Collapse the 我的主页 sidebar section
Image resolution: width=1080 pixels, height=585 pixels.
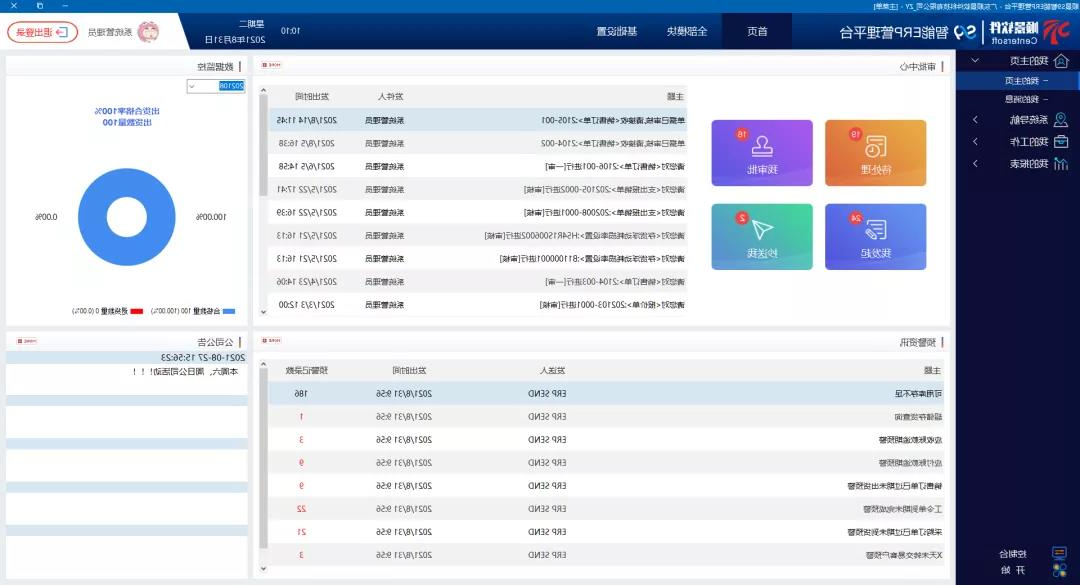[x=975, y=61]
